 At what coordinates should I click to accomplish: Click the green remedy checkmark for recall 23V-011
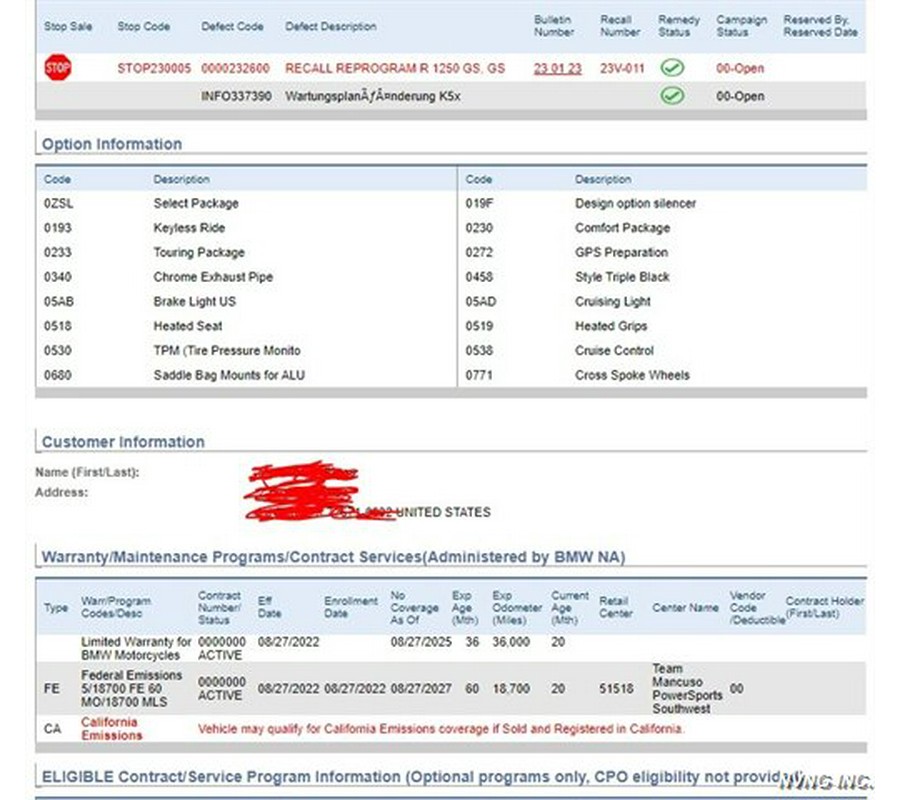(x=672, y=68)
